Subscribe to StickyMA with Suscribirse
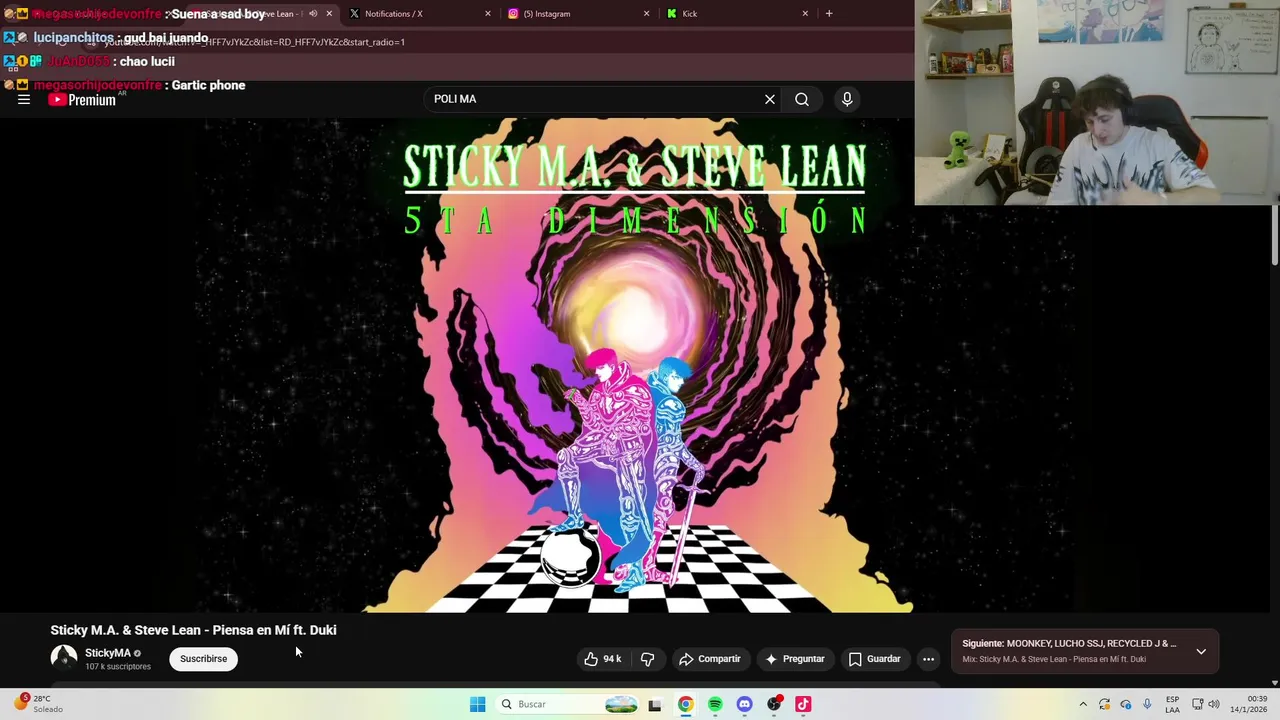Viewport: 1280px width, 720px height. point(203,659)
